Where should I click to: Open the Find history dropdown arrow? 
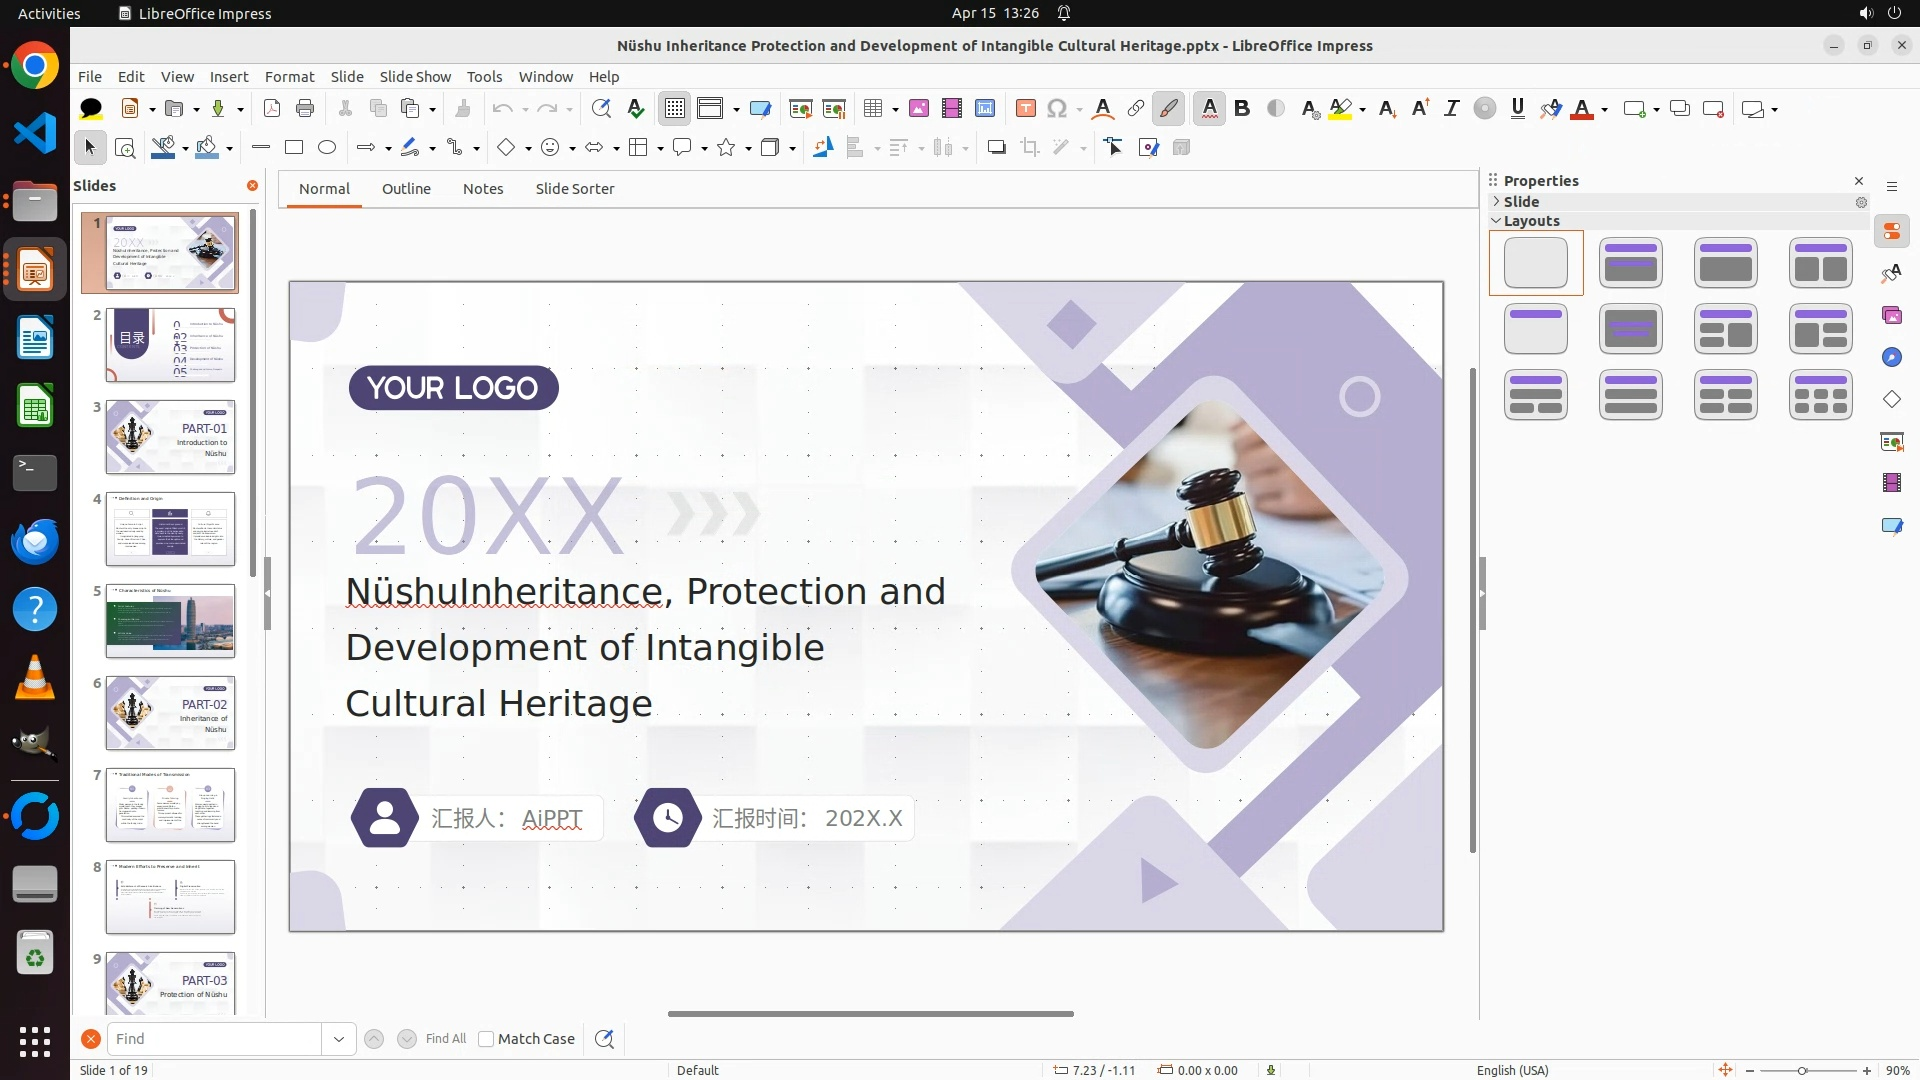click(x=338, y=1039)
